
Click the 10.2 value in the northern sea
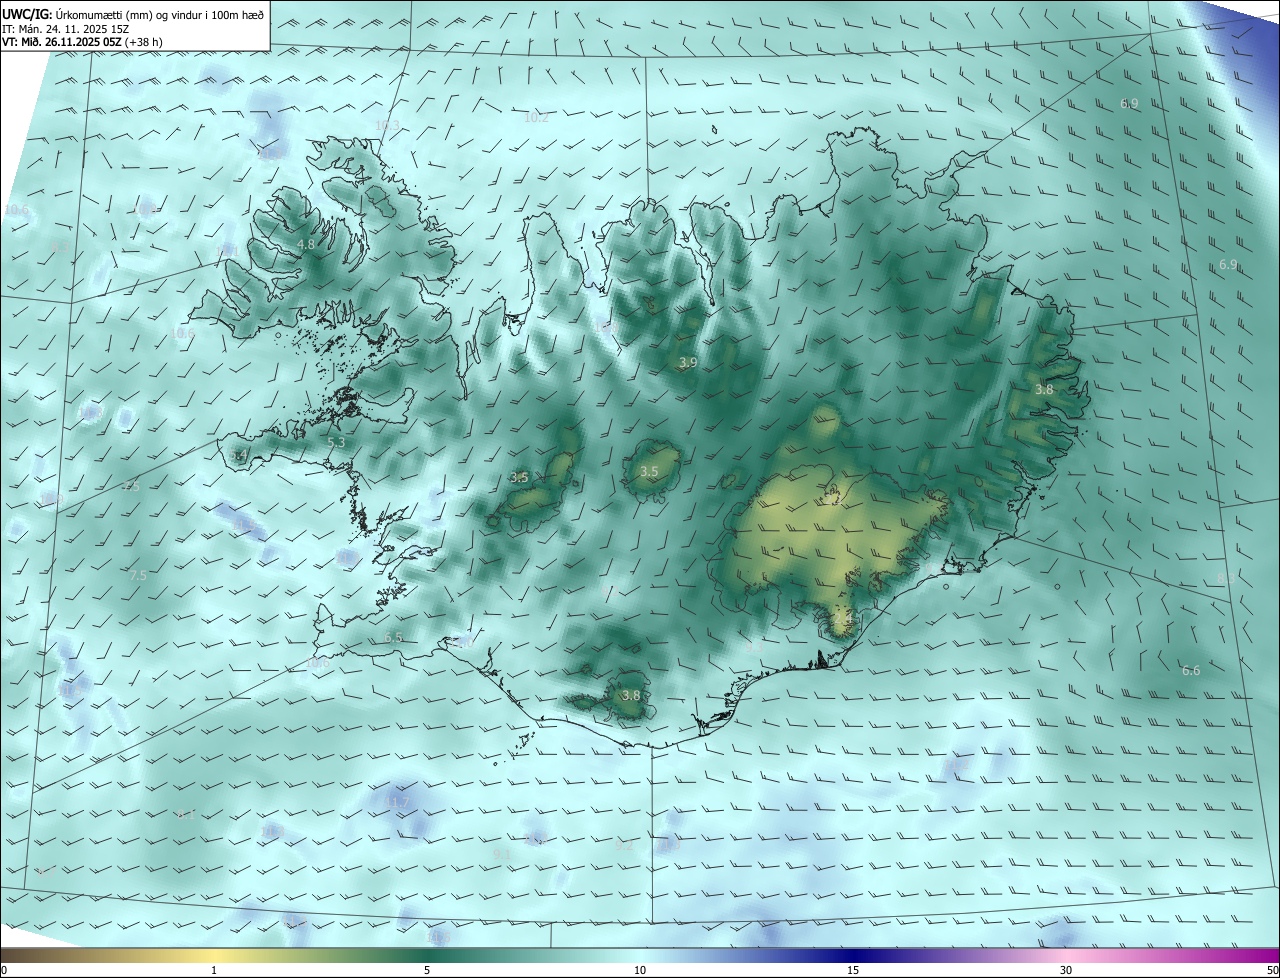[x=537, y=117]
